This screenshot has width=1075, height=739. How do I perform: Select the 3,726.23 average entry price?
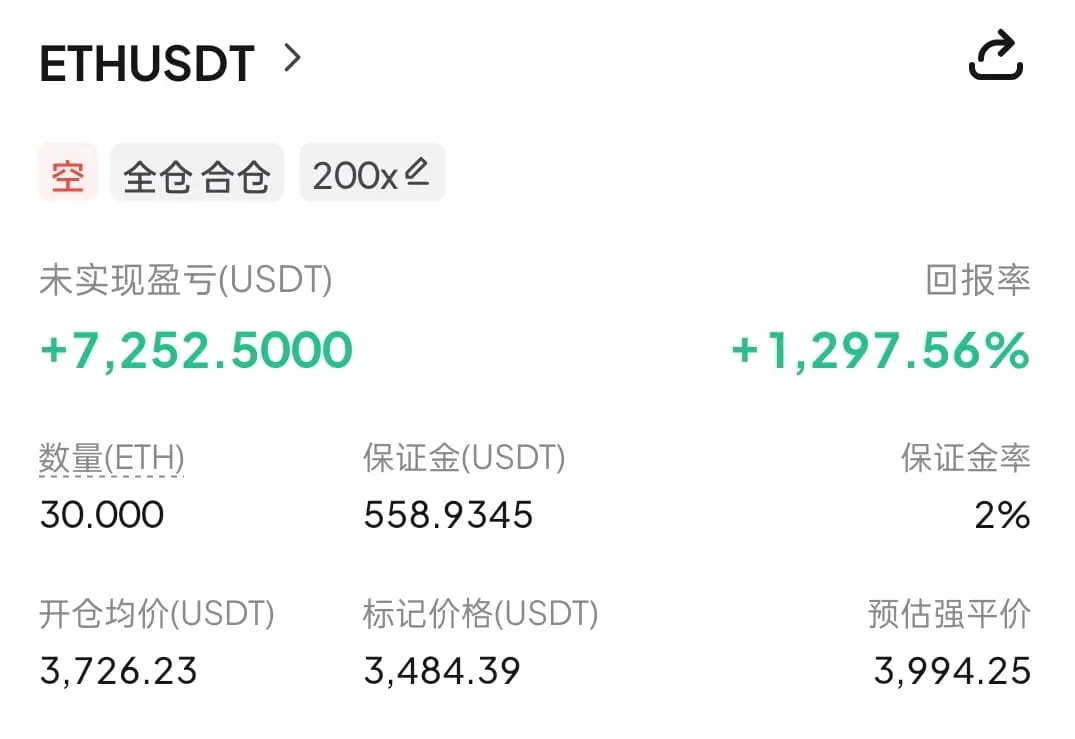coord(119,670)
